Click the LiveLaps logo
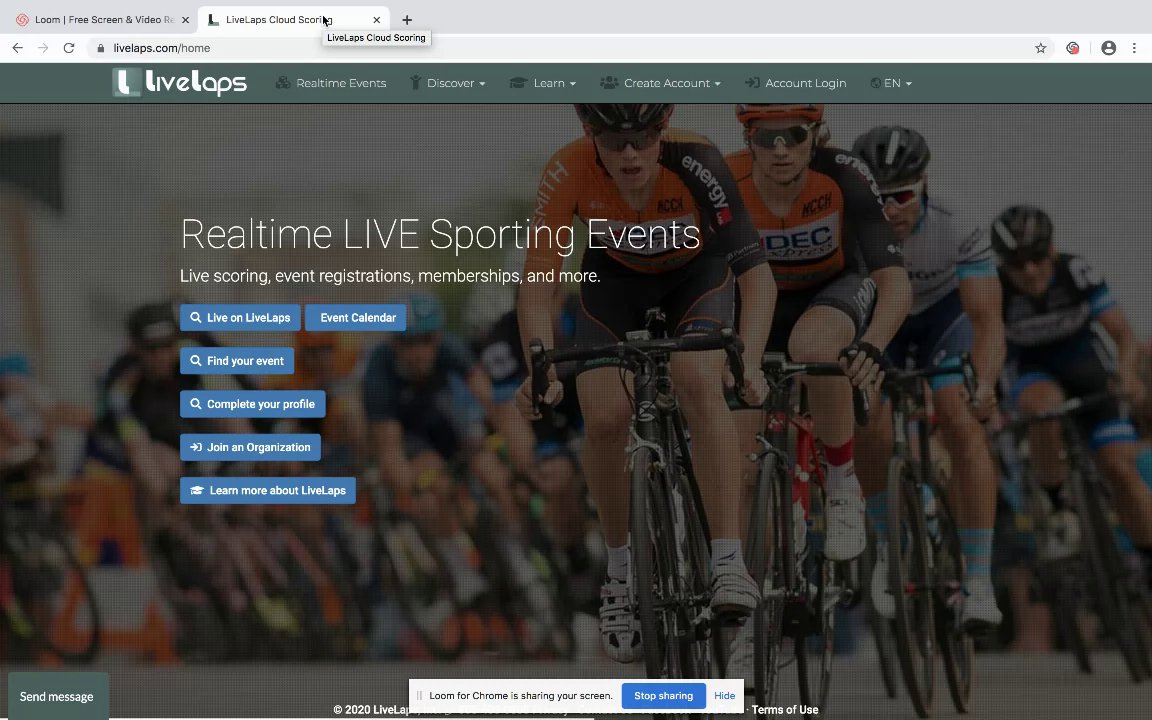1152x720 pixels. (x=180, y=82)
